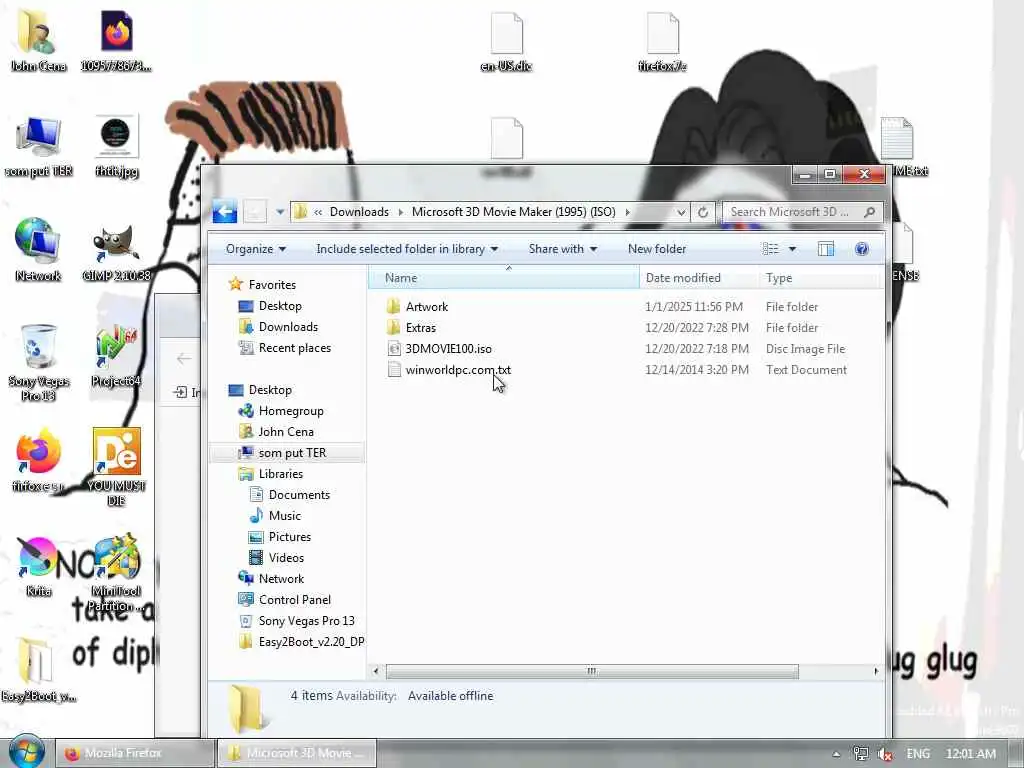Viewport: 1024px width, 768px height.
Task: Select John Cena desktop folder icon
Action: 39,42
